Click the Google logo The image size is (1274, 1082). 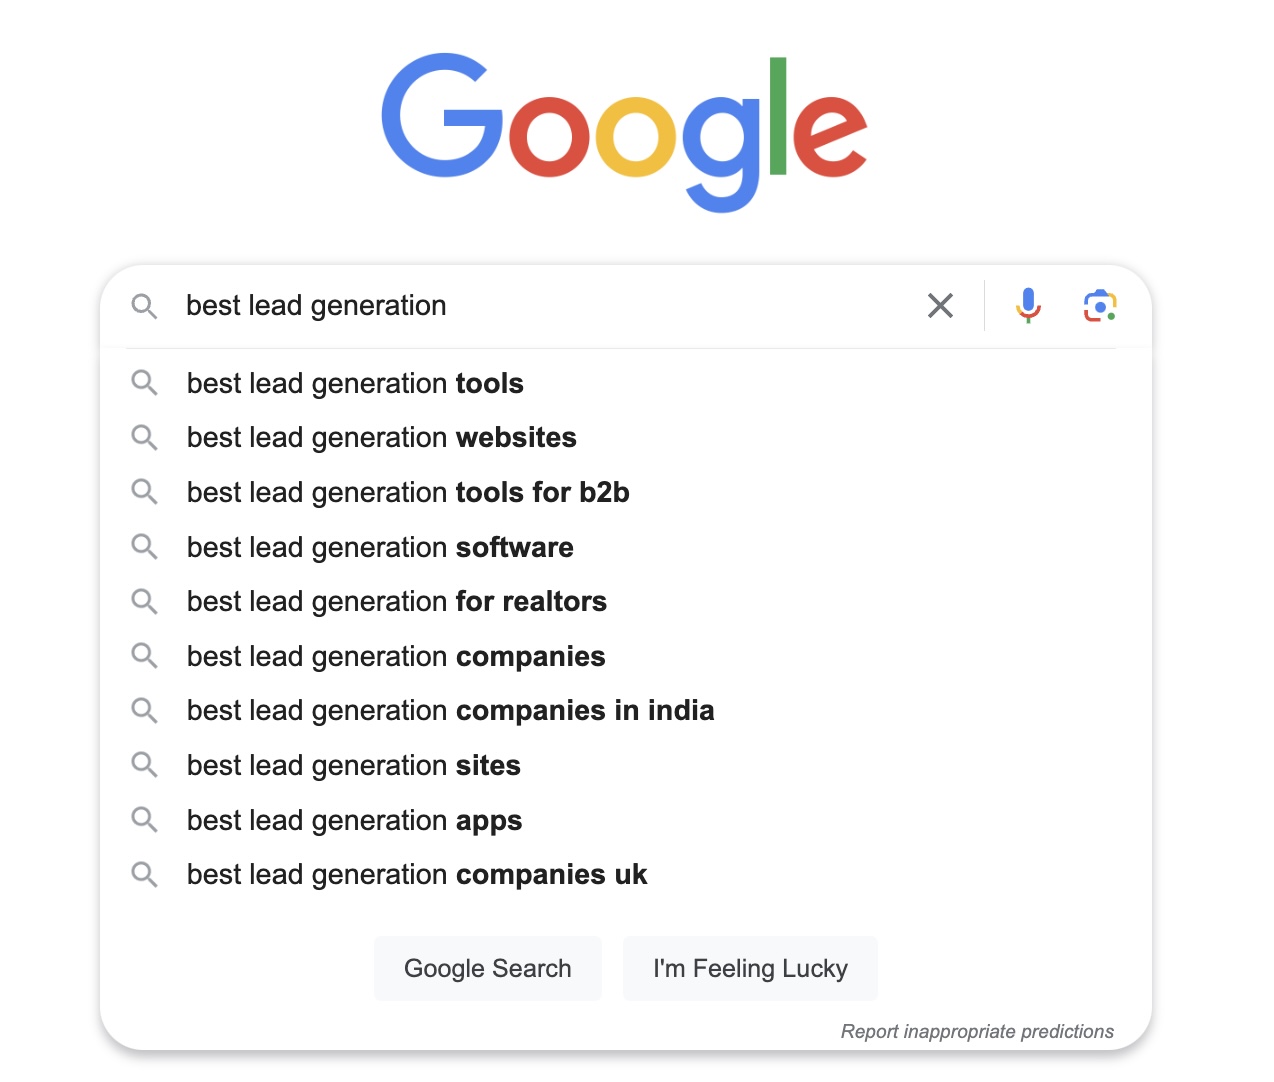[x=624, y=130]
